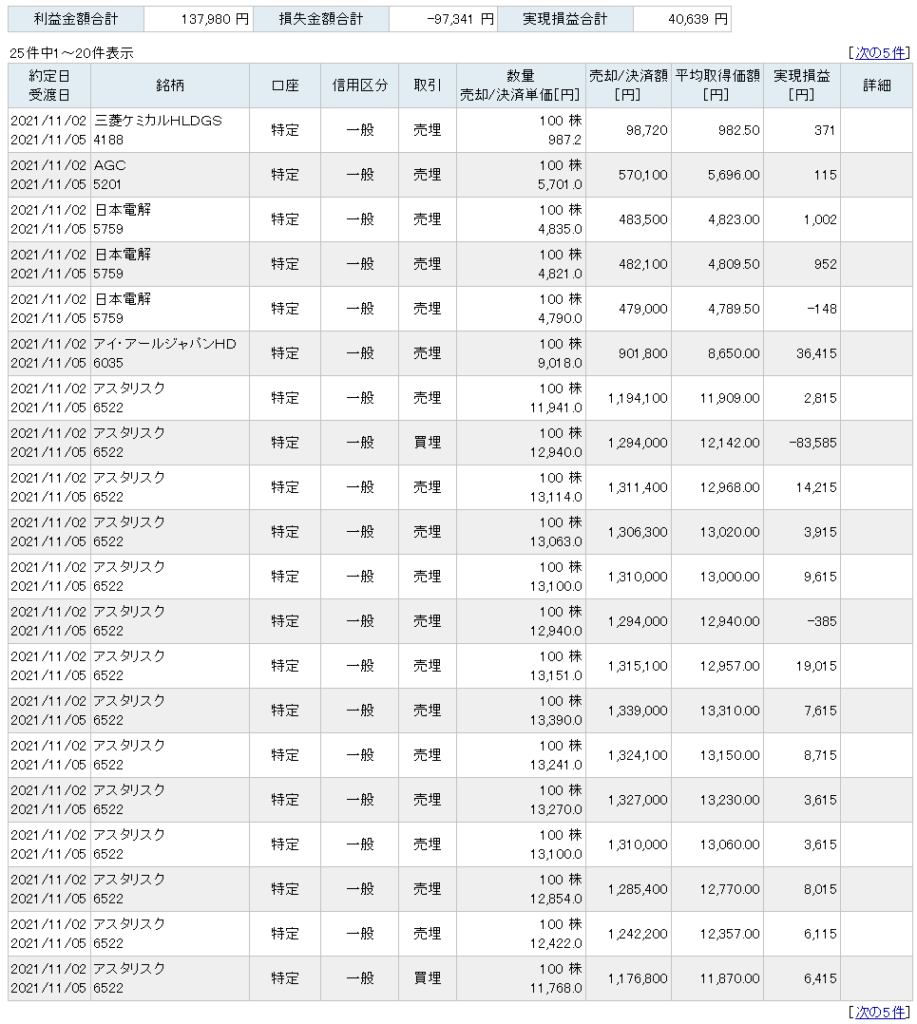The height and width of the screenshot is (1024, 917).
Task: Click average cost 4,823.00
Action: 733,219
